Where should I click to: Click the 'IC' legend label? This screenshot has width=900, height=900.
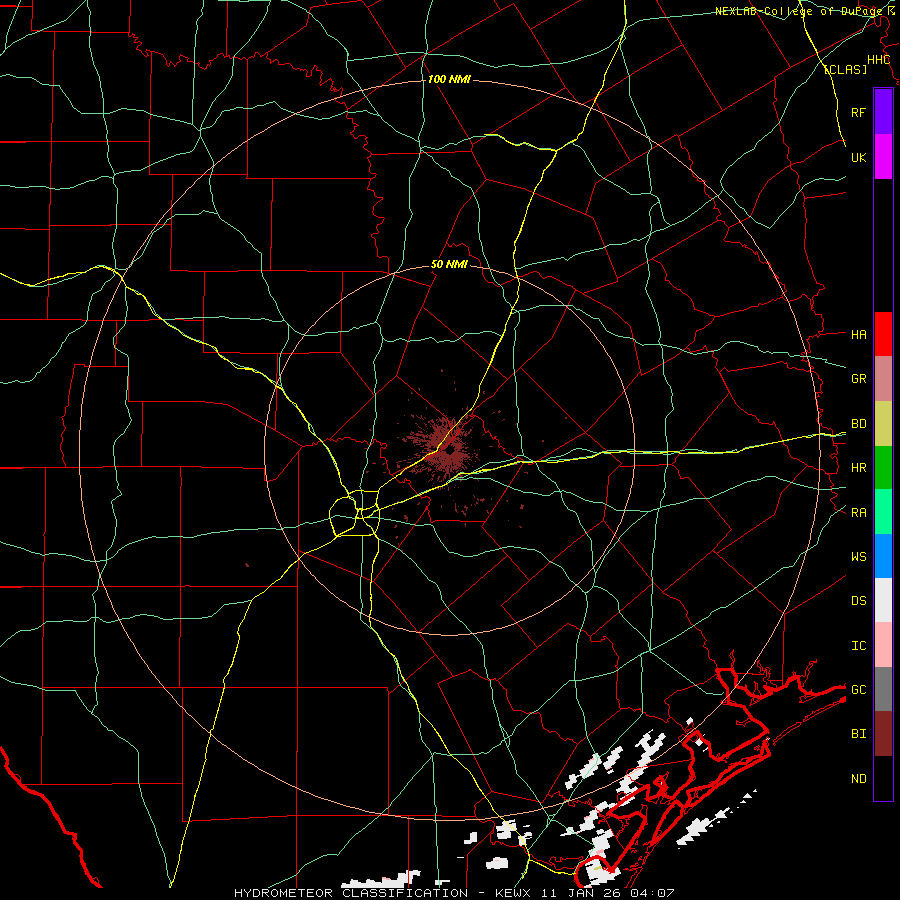(858, 646)
